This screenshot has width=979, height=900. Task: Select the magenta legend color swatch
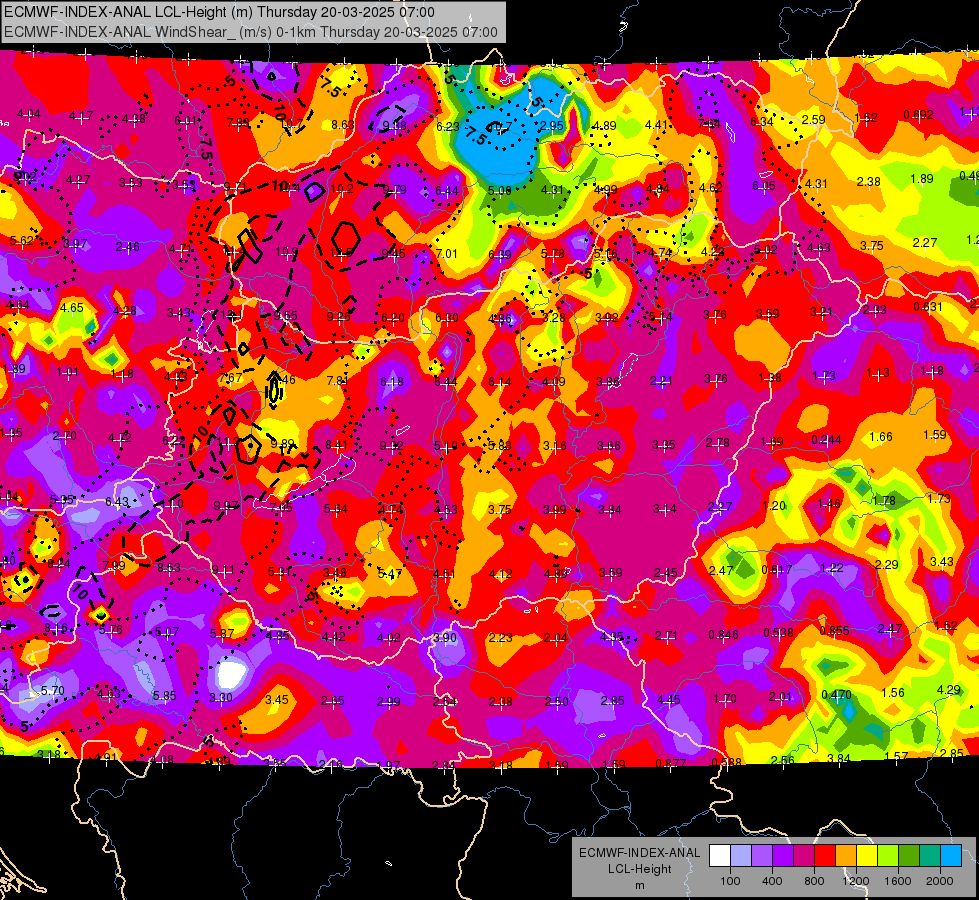804,856
